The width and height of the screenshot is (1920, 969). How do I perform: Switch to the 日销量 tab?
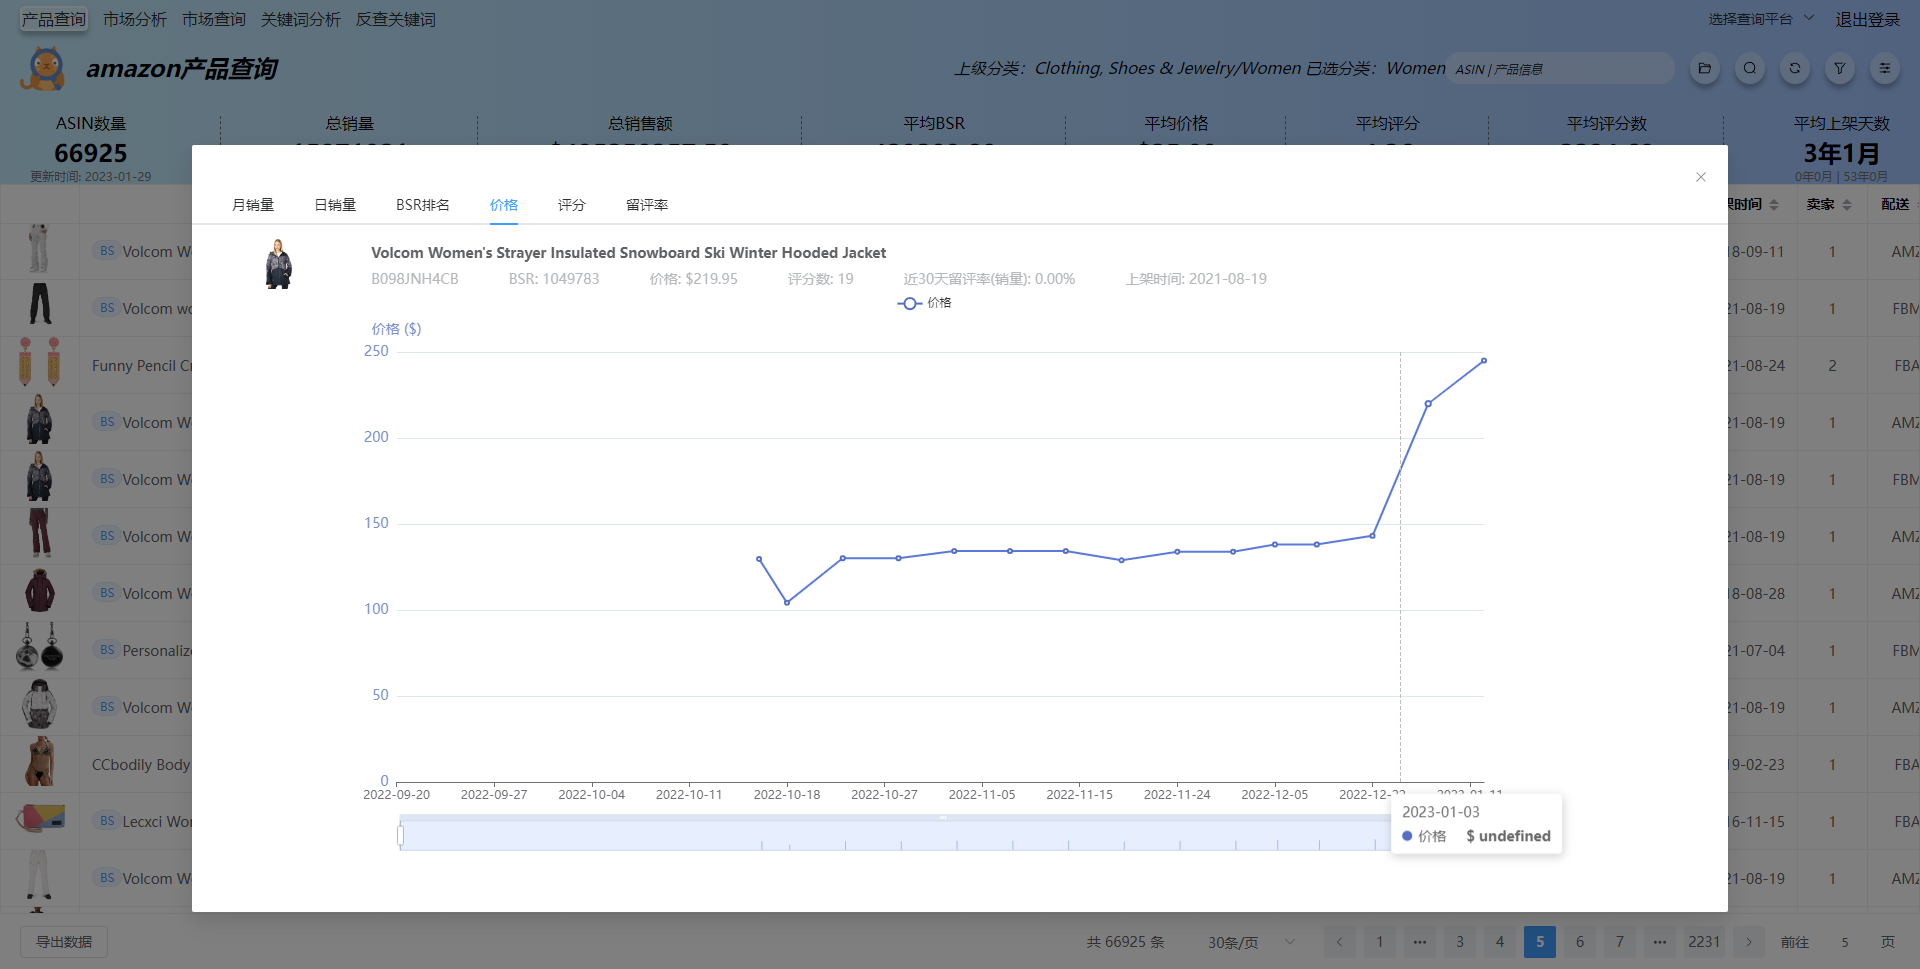[x=335, y=205]
